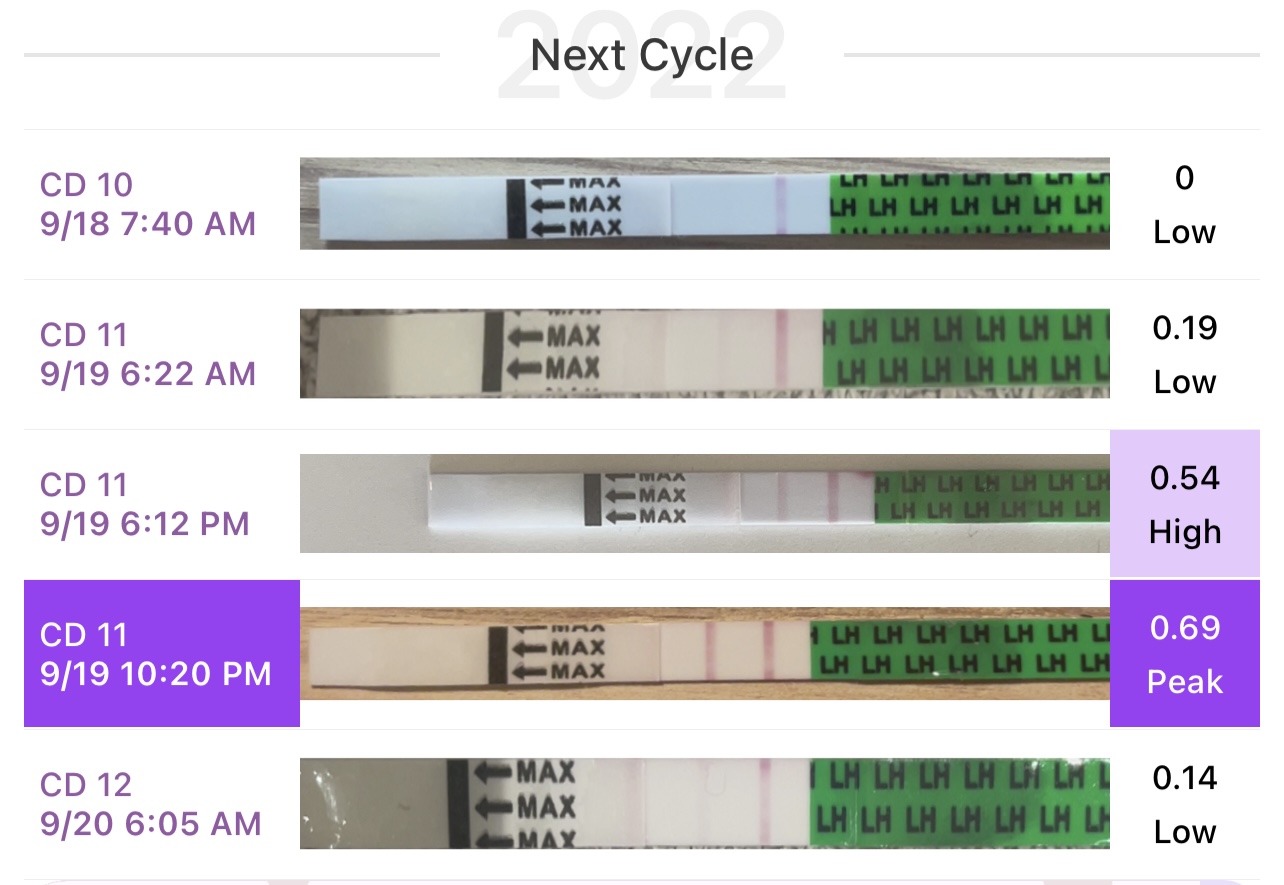Tap the Next Cycle header

click(x=642, y=55)
